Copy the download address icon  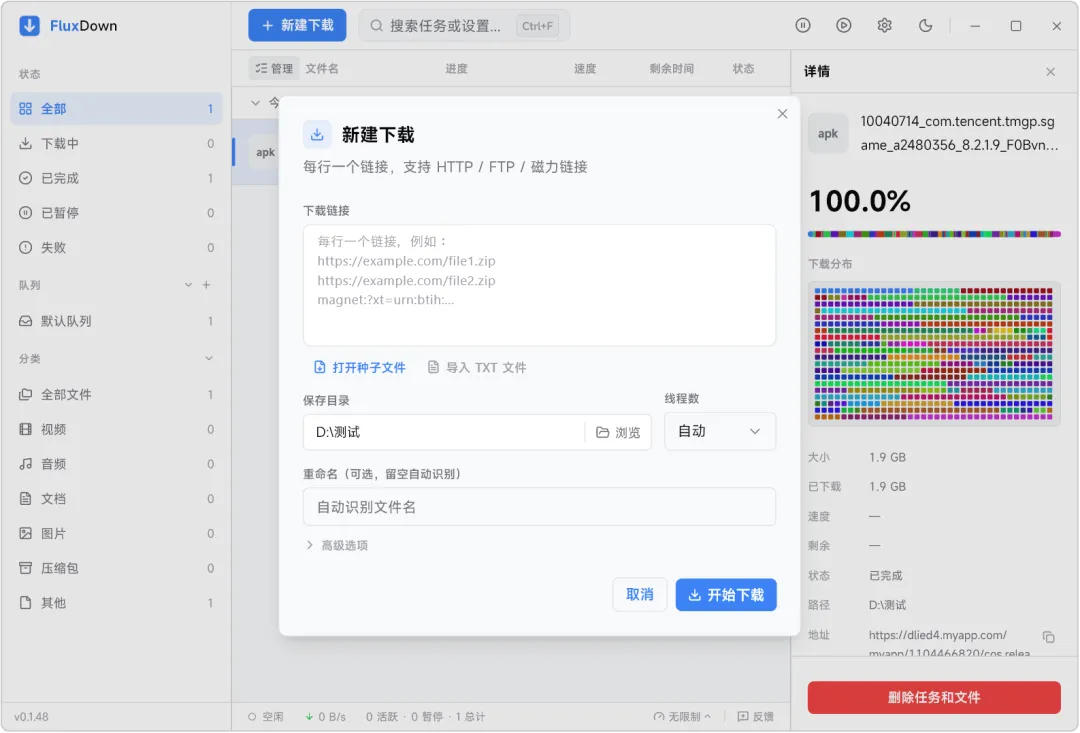point(1048,637)
